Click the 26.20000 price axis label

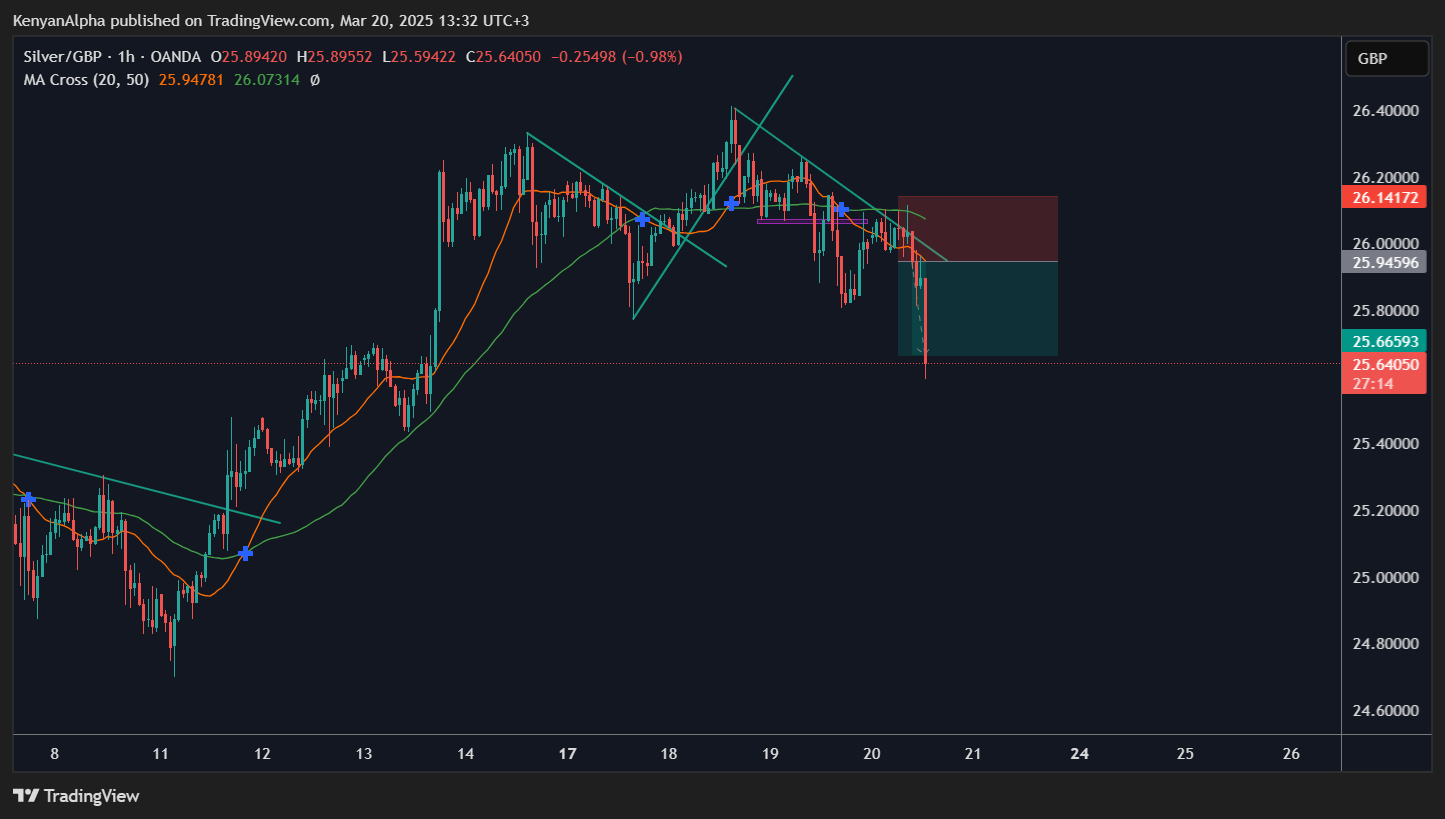tap(1385, 177)
